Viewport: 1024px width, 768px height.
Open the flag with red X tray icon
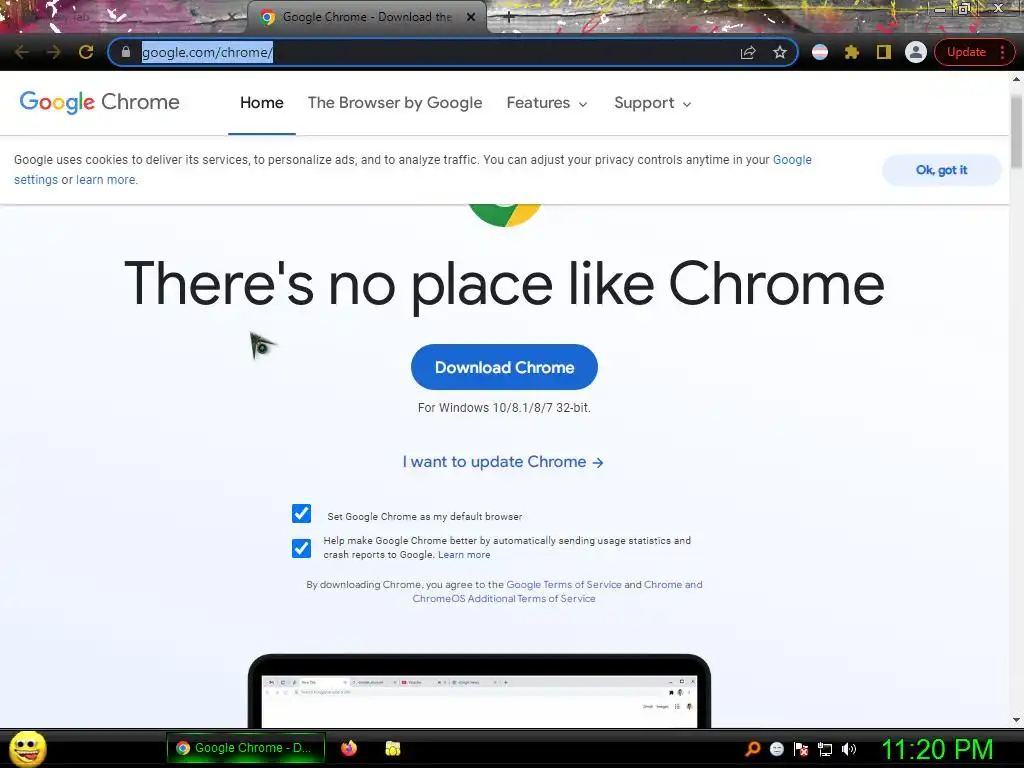coord(801,749)
